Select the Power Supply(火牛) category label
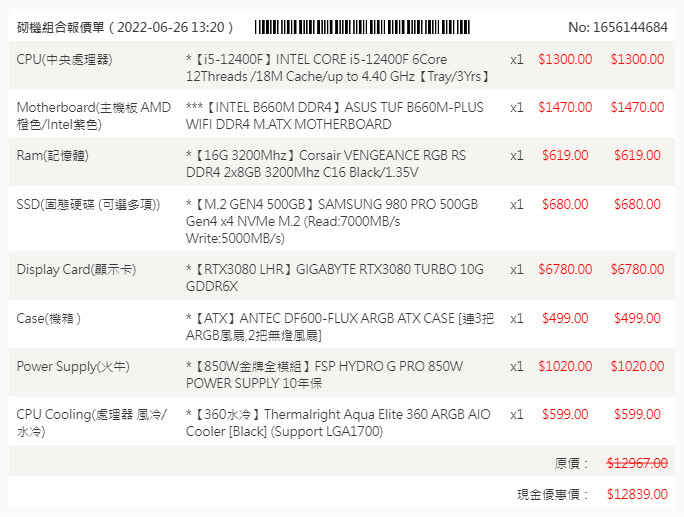Image resolution: width=684 pixels, height=517 pixels. pyautogui.click(x=73, y=366)
